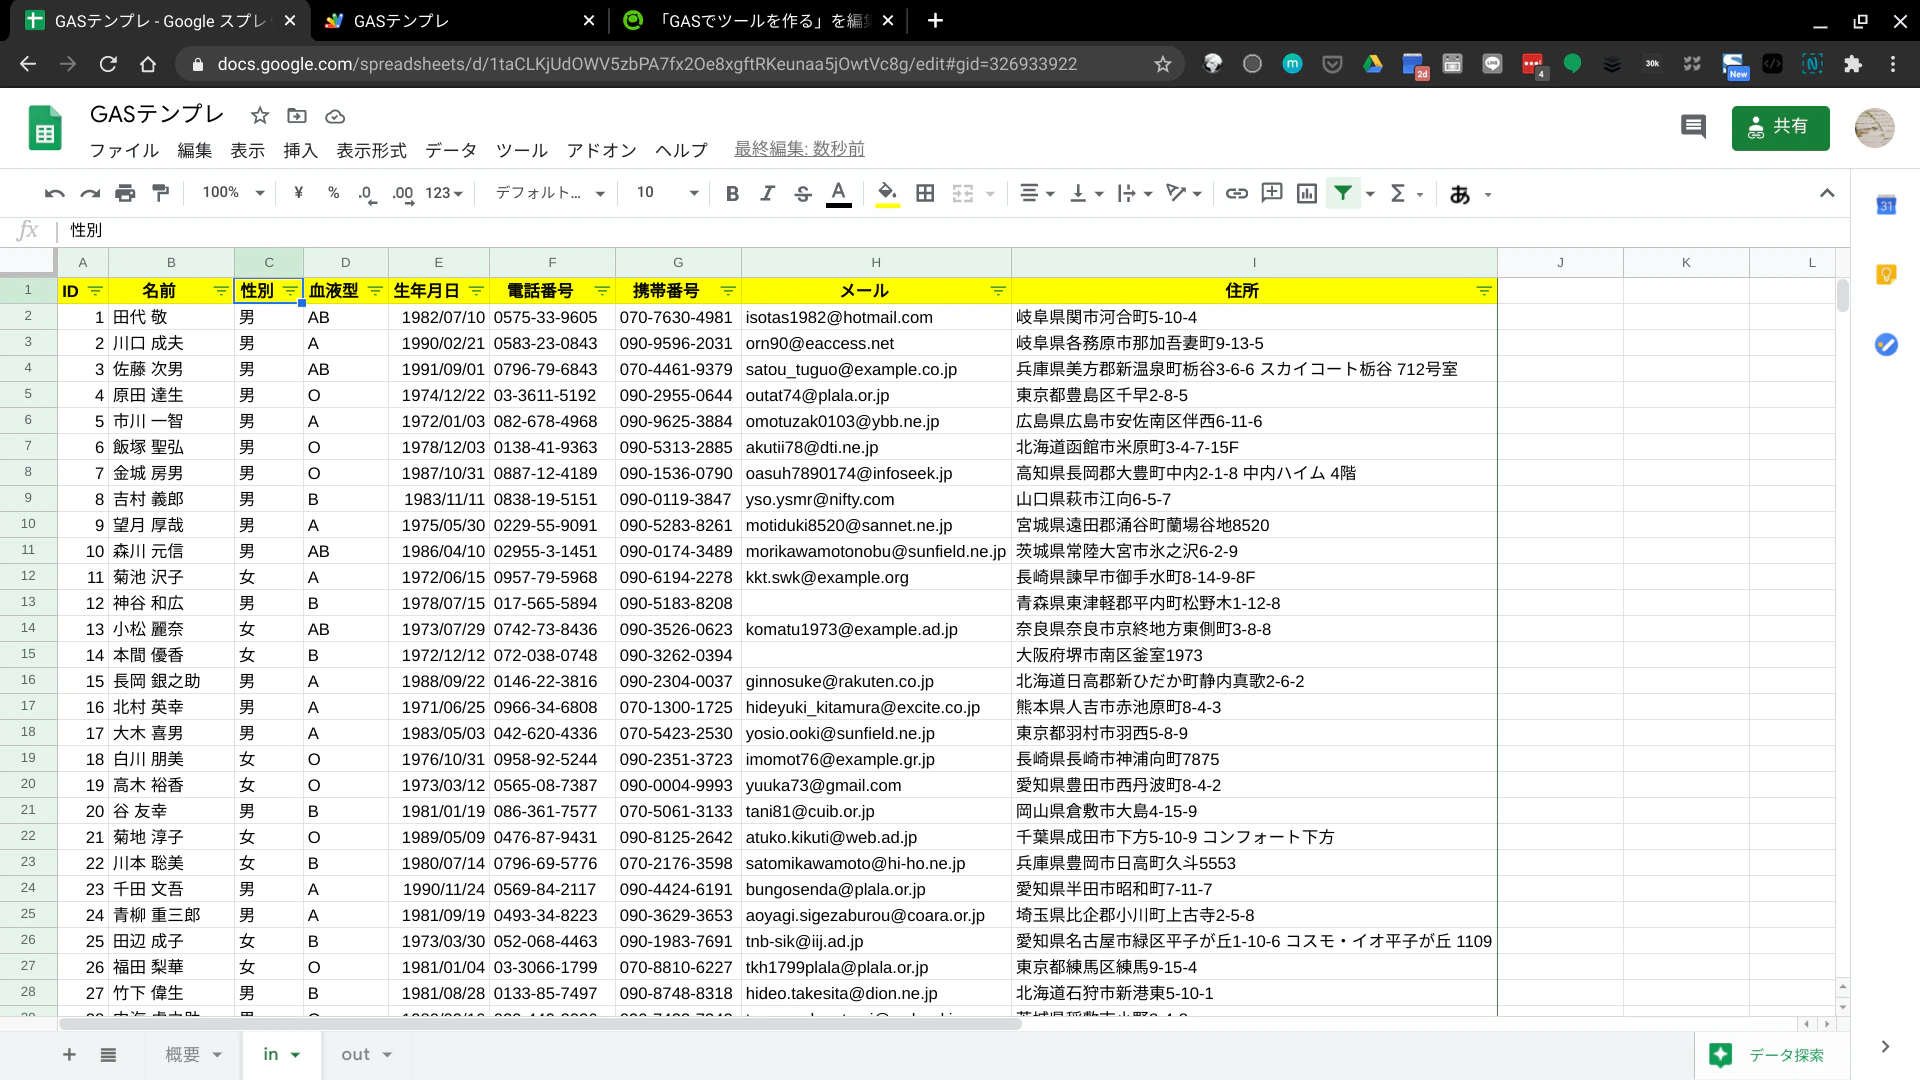Click the Insert comment icon
This screenshot has width=1920, height=1080.
[x=1271, y=194]
